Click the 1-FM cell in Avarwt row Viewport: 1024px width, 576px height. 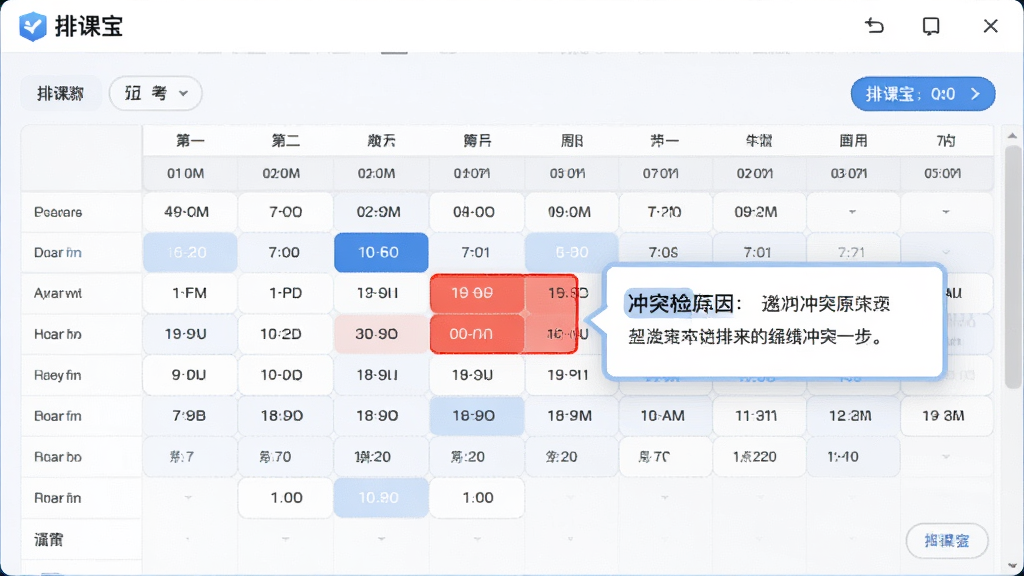click(190, 293)
